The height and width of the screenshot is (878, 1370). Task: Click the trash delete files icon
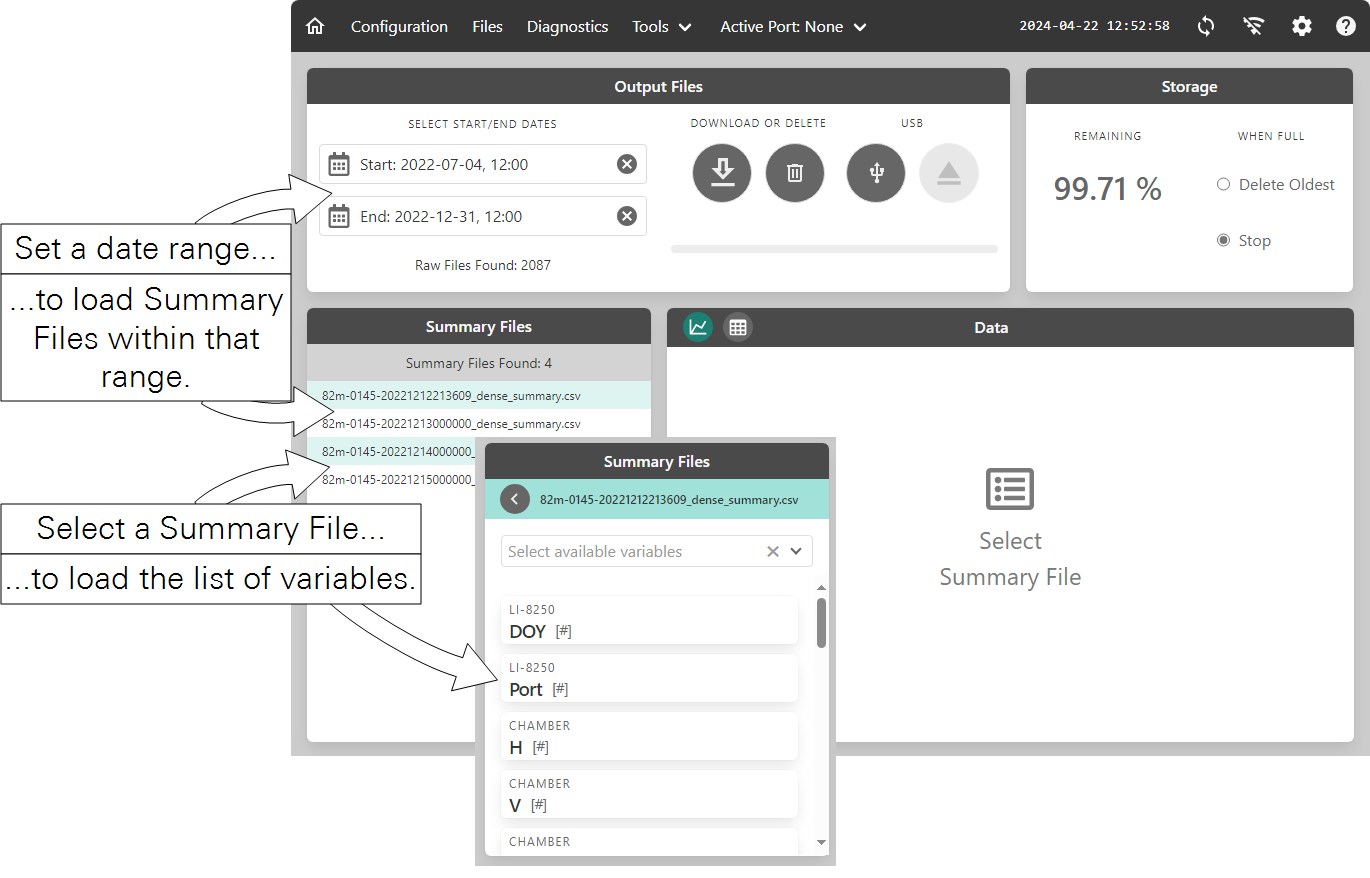pos(795,173)
